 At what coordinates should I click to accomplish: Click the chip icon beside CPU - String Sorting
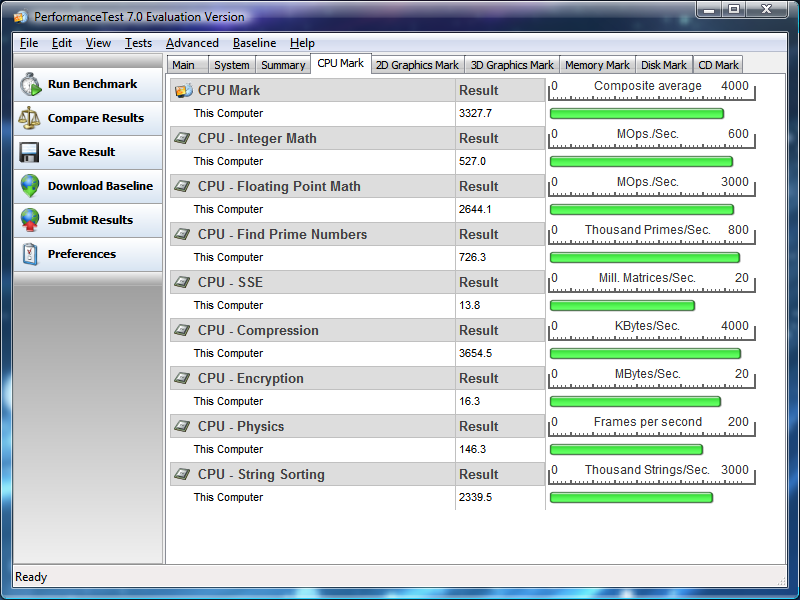click(x=182, y=474)
